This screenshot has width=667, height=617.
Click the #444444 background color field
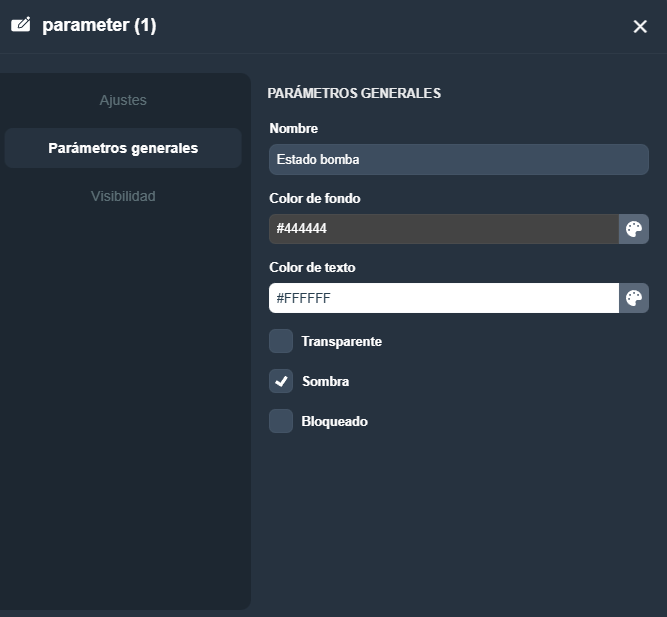click(443, 229)
